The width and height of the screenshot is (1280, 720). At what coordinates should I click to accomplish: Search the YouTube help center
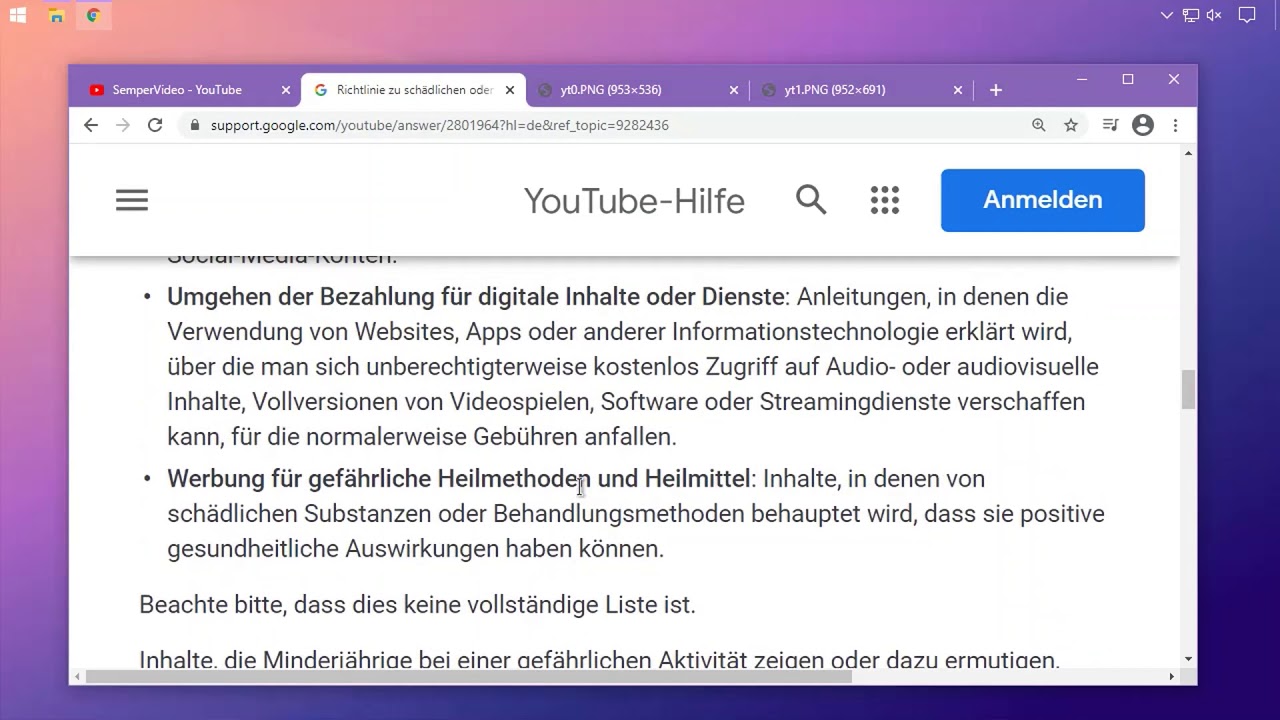811,200
